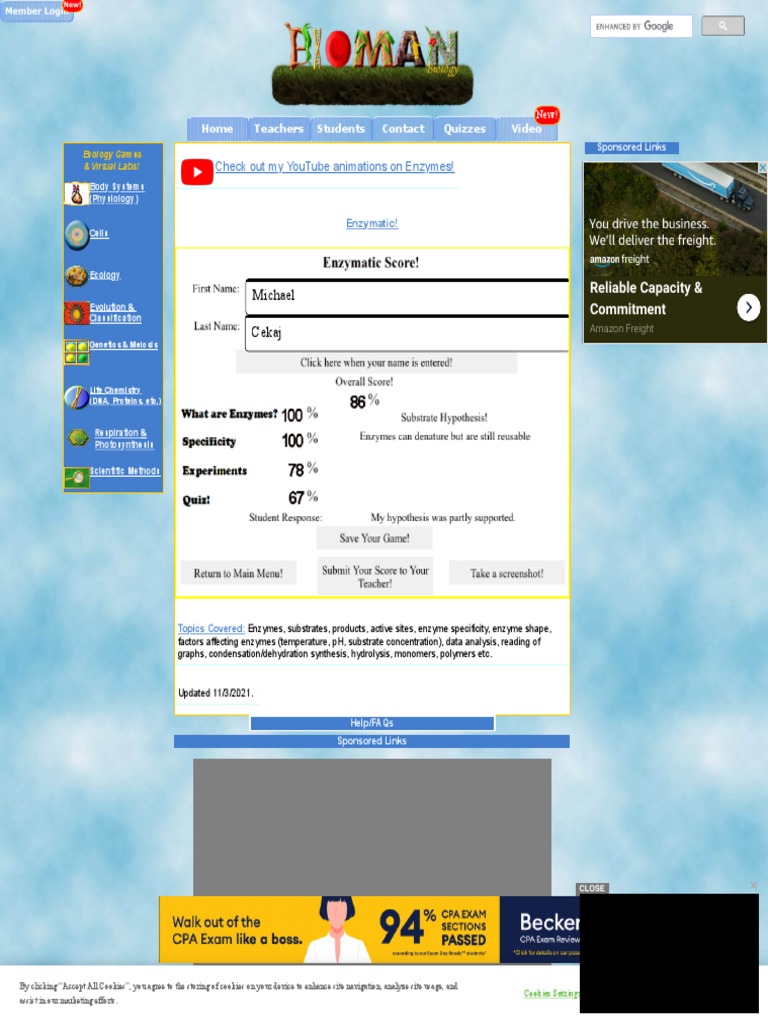
Task: Click the Cells sidebar icon
Action: click(76, 234)
